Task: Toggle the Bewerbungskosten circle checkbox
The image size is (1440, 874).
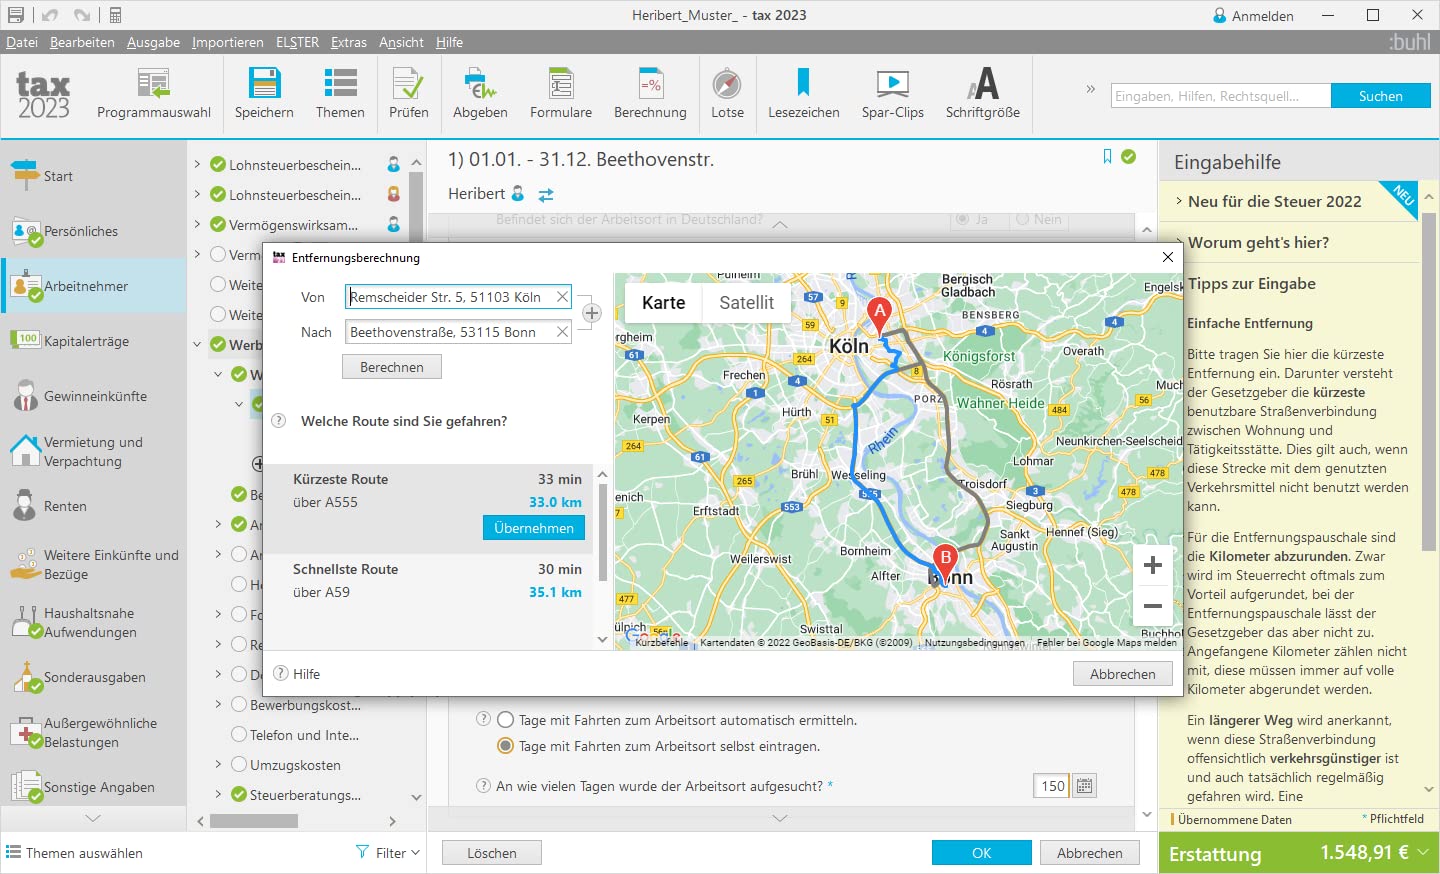Action: click(x=239, y=705)
